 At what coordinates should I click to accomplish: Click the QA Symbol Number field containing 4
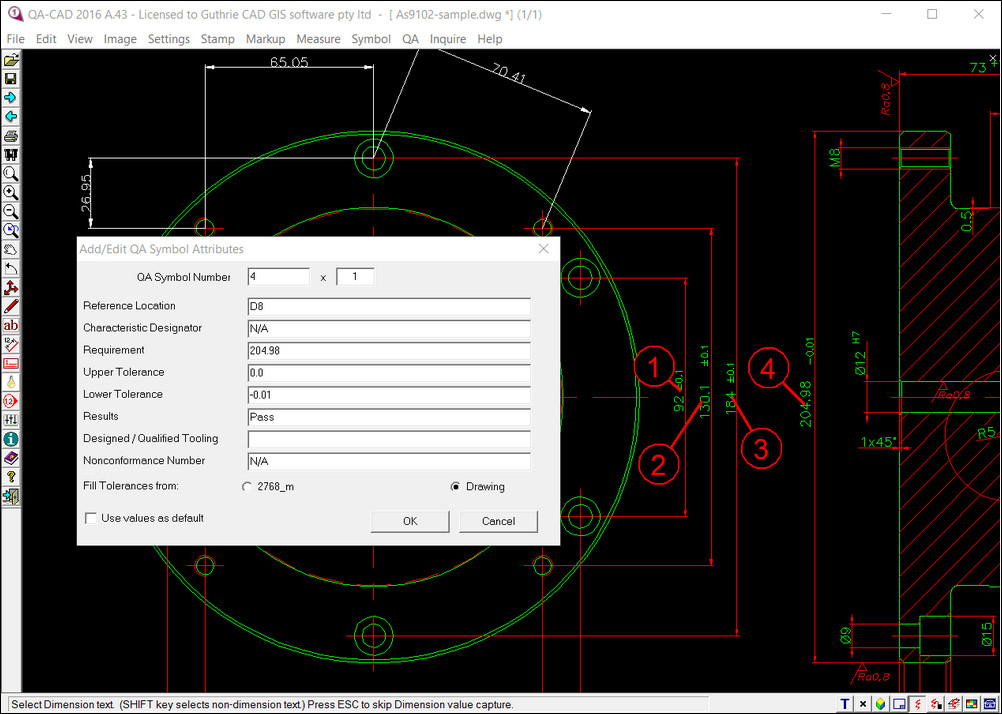pyautogui.click(x=279, y=277)
